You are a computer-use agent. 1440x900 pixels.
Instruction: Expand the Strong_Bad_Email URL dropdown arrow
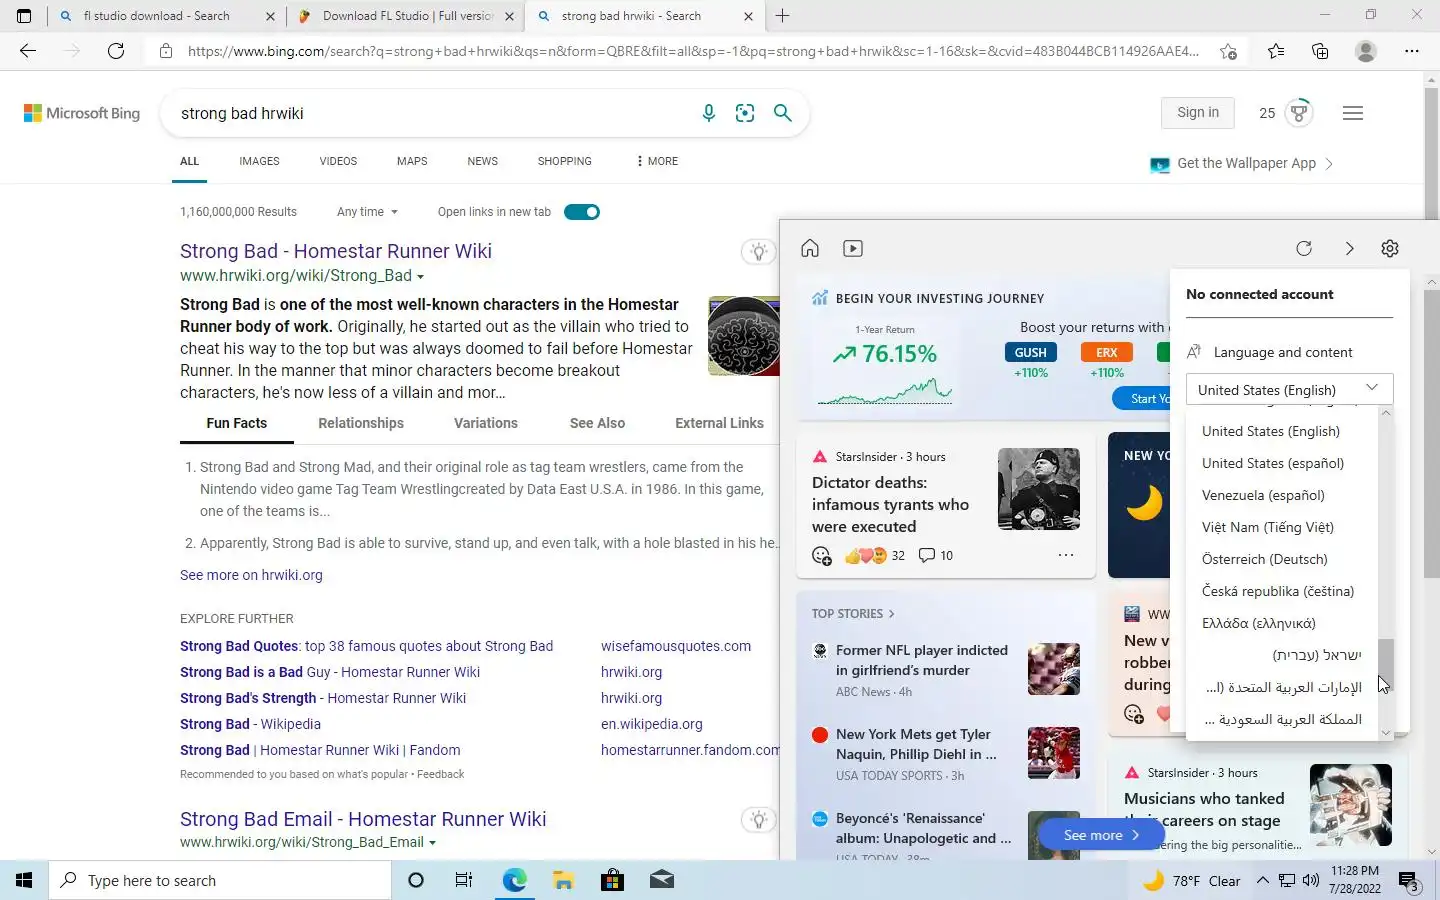(x=432, y=843)
